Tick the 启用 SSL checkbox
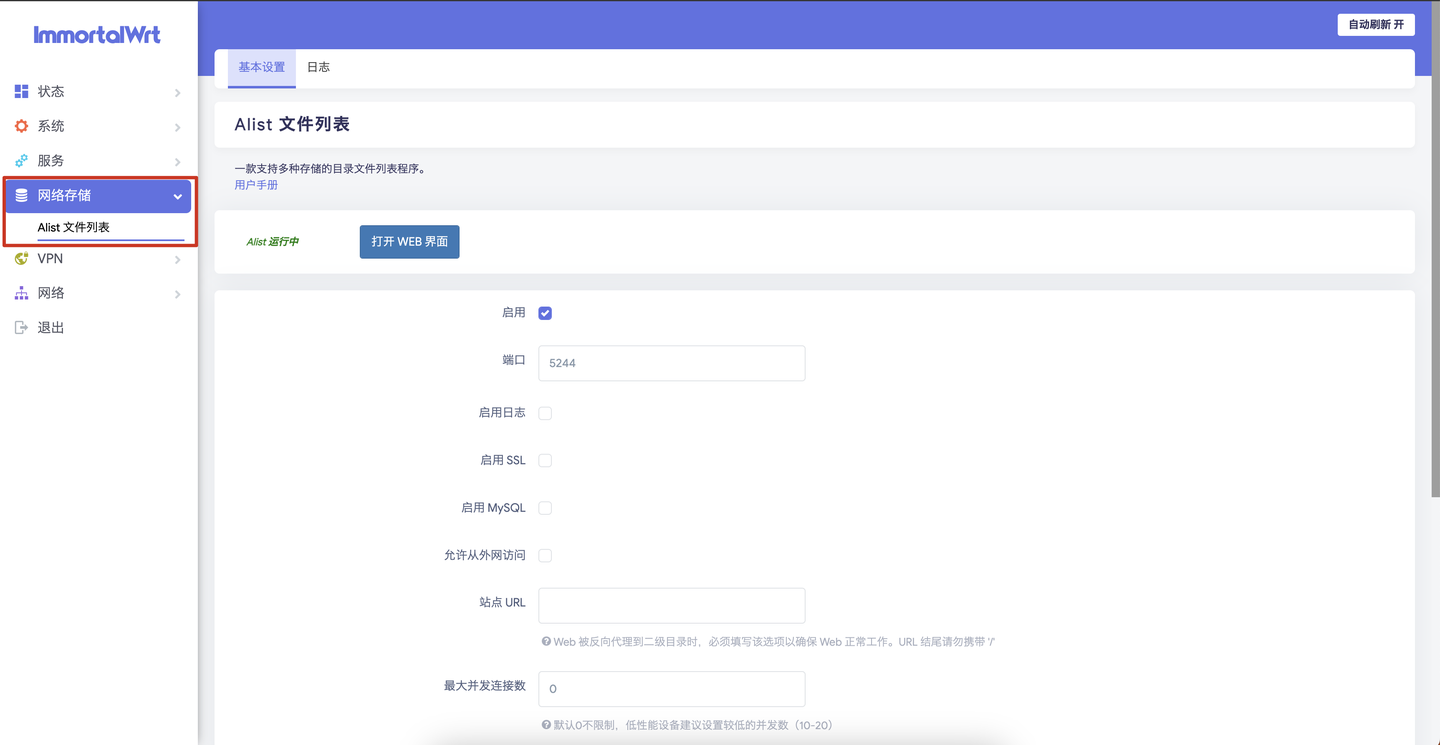 pos(545,461)
